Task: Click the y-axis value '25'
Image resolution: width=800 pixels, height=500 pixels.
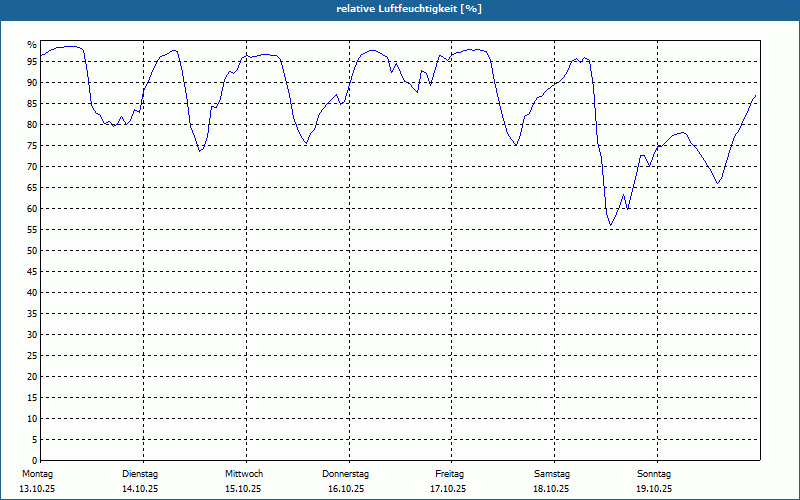Action: (32, 356)
